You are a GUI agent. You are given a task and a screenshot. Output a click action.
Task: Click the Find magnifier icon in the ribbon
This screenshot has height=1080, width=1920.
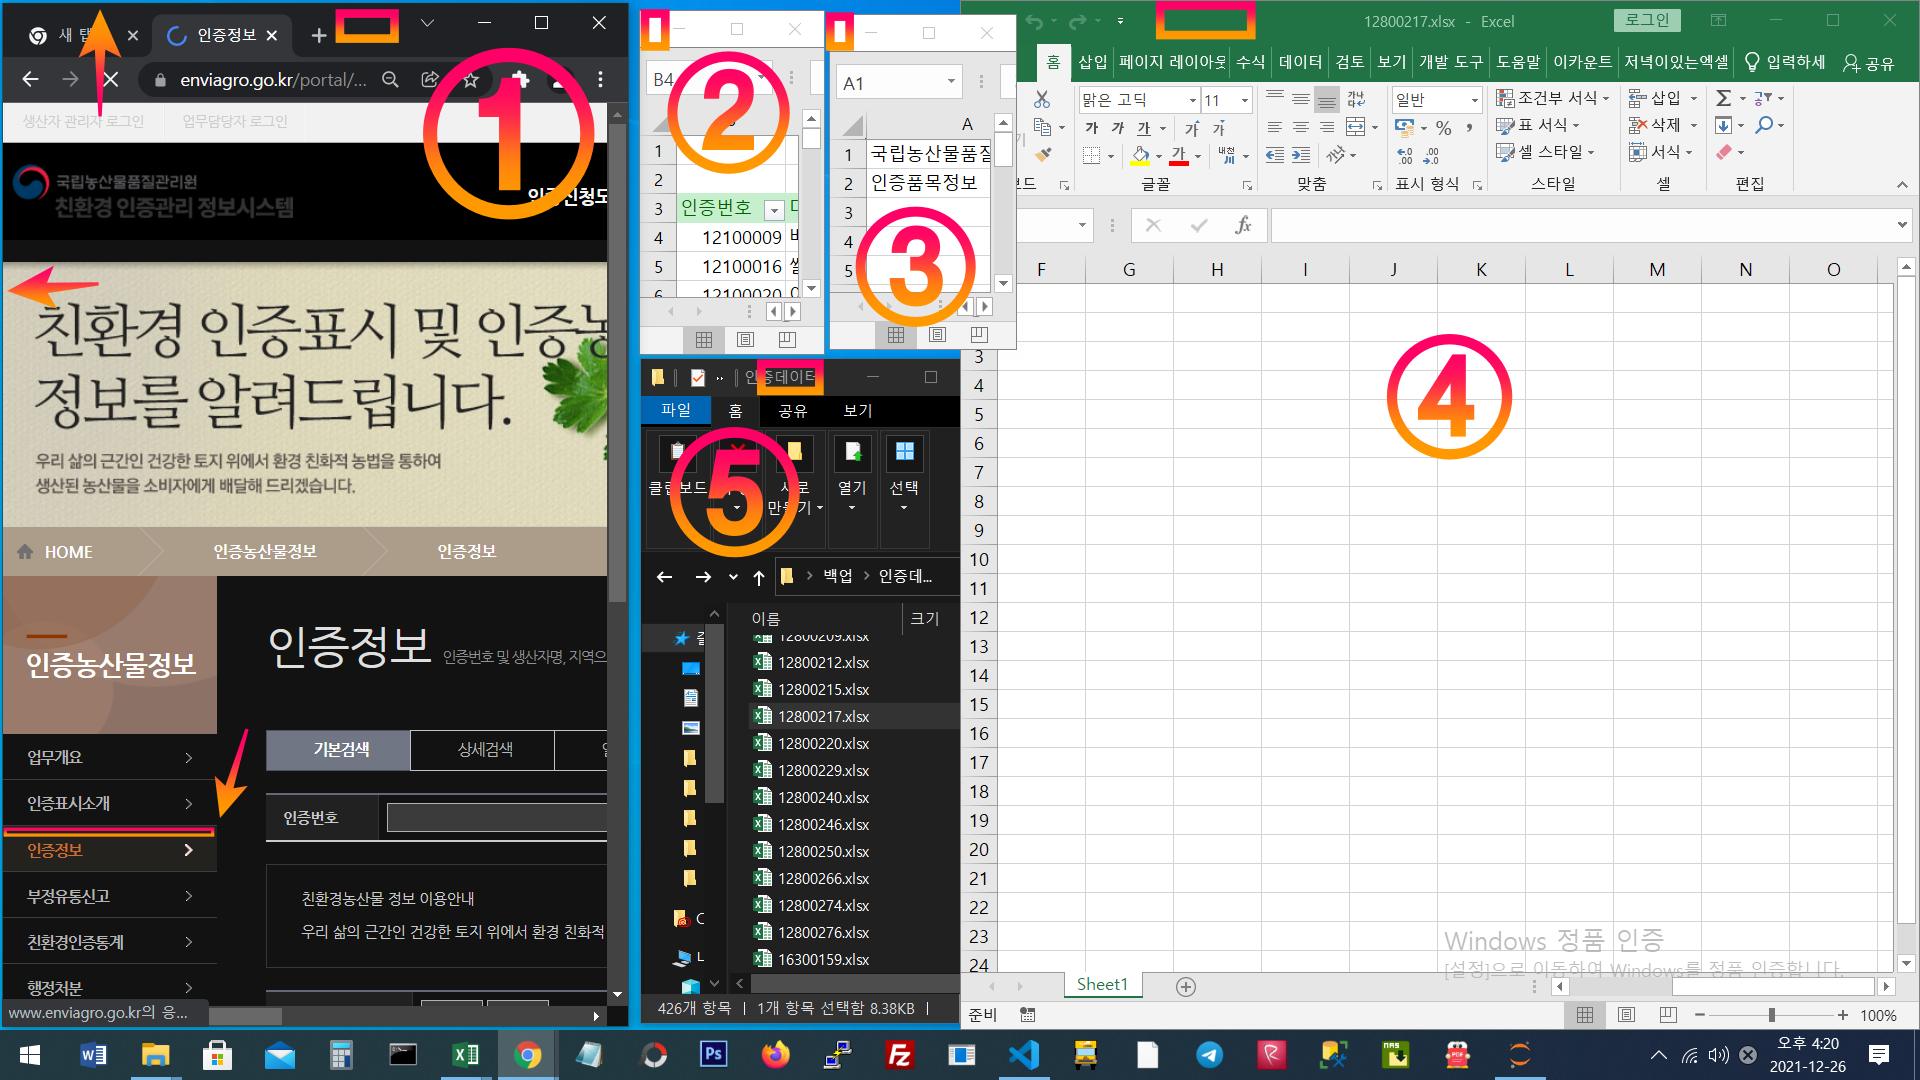coord(1764,125)
